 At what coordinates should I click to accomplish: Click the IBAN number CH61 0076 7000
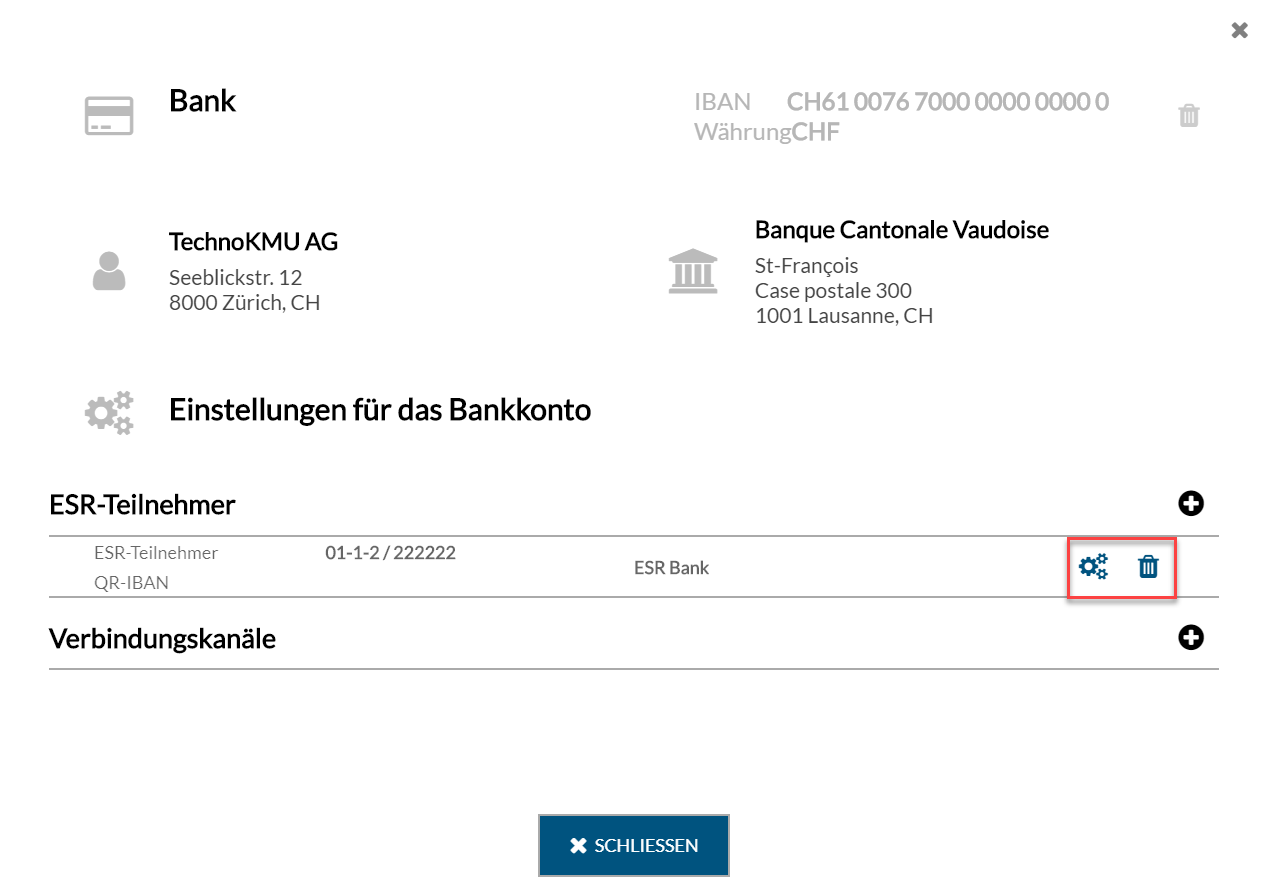[948, 101]
